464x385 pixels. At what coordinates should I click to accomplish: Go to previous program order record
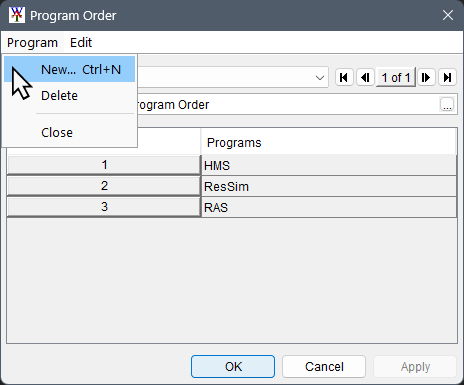tap(365, 77)
